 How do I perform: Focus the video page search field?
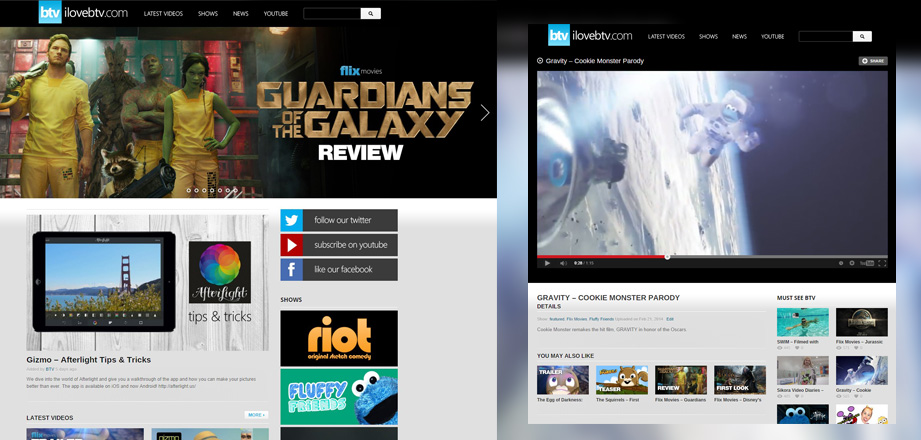826,36
